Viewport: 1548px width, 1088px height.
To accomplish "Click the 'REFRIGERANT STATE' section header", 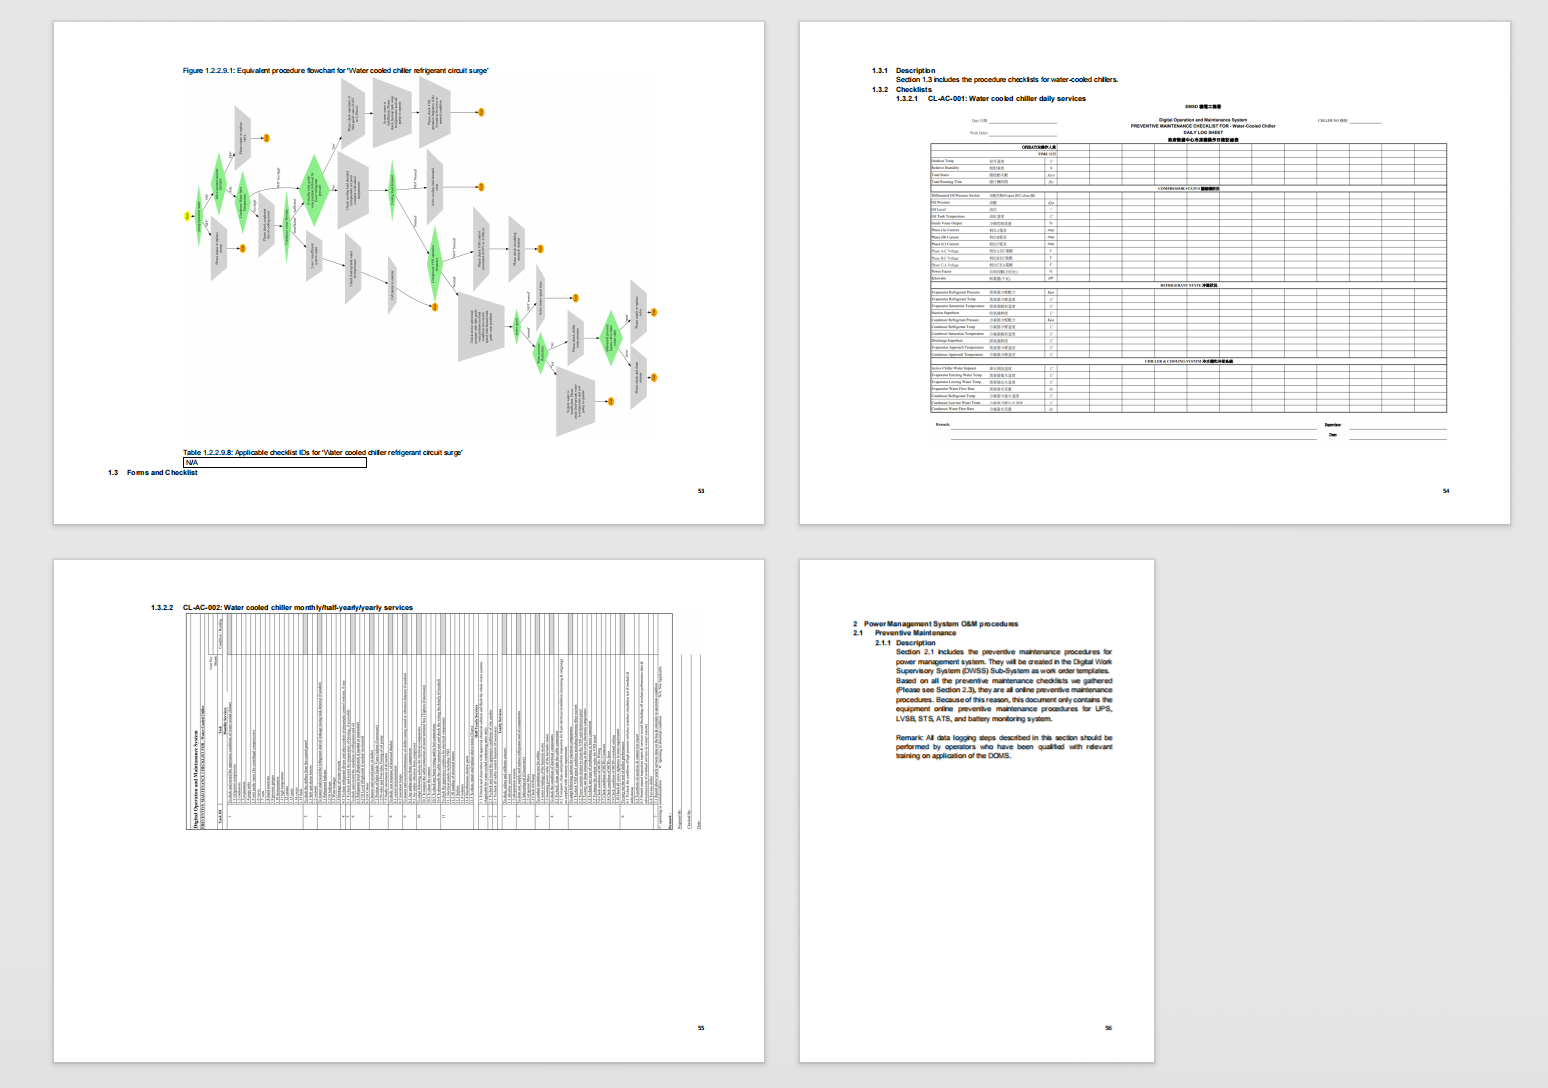I will [x=1188, y=285].
